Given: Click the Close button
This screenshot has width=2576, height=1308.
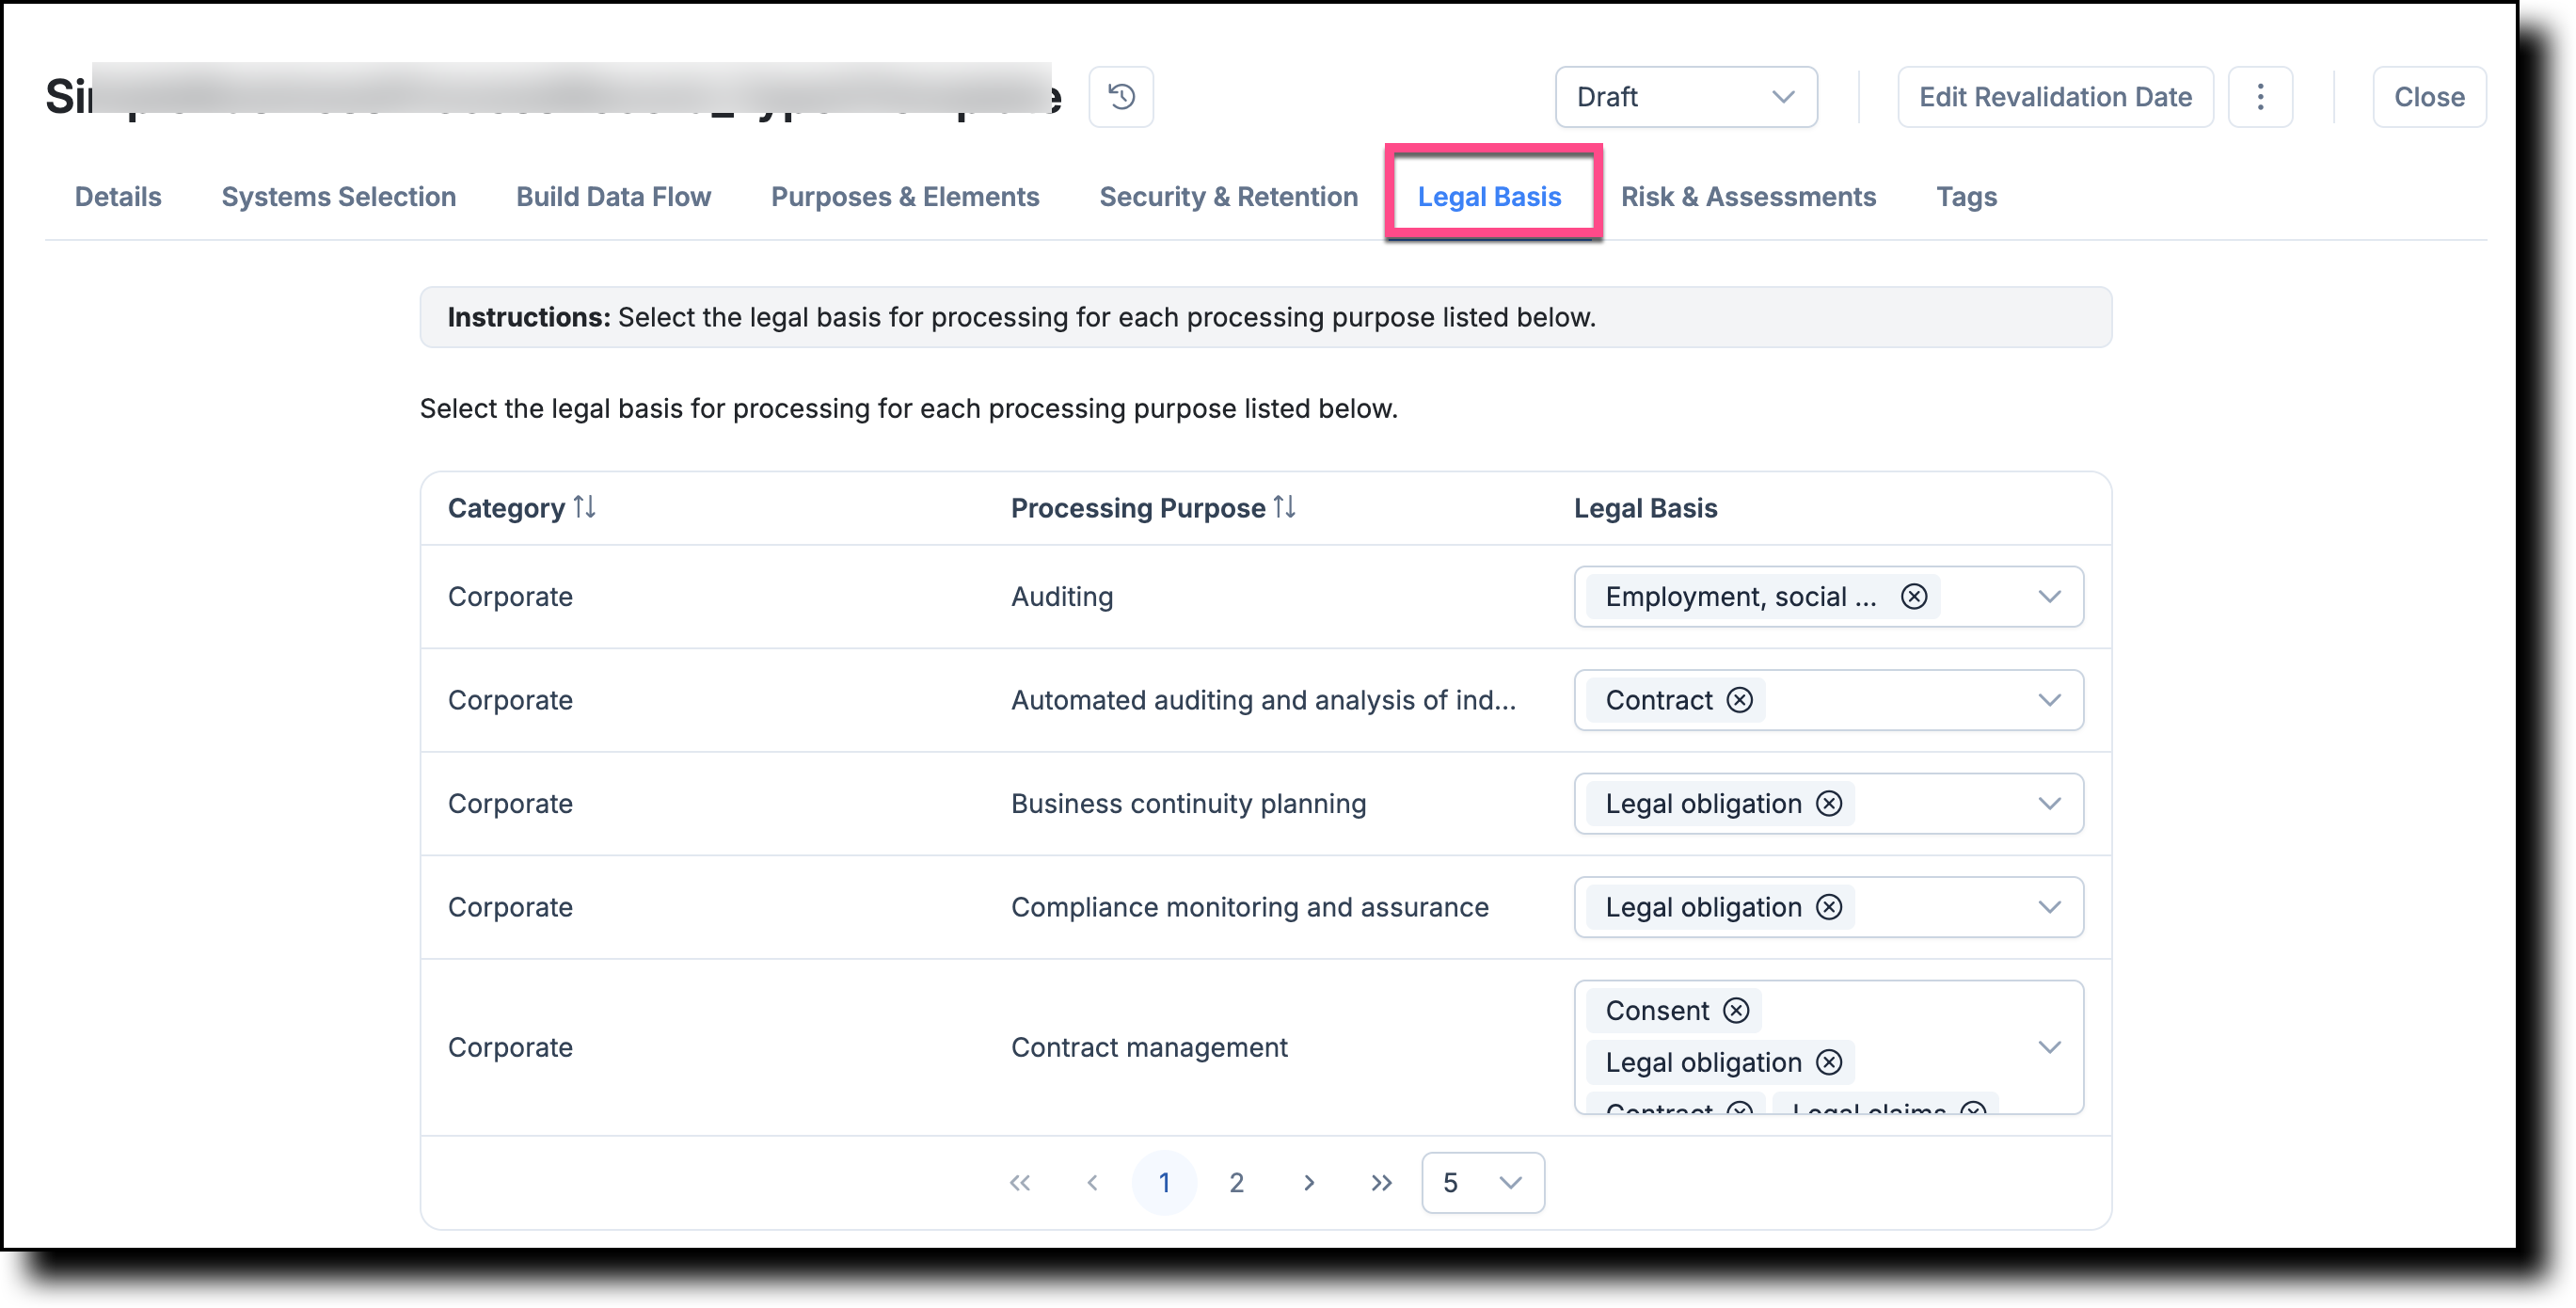Looking at the screenshot, I should 2429,97.
